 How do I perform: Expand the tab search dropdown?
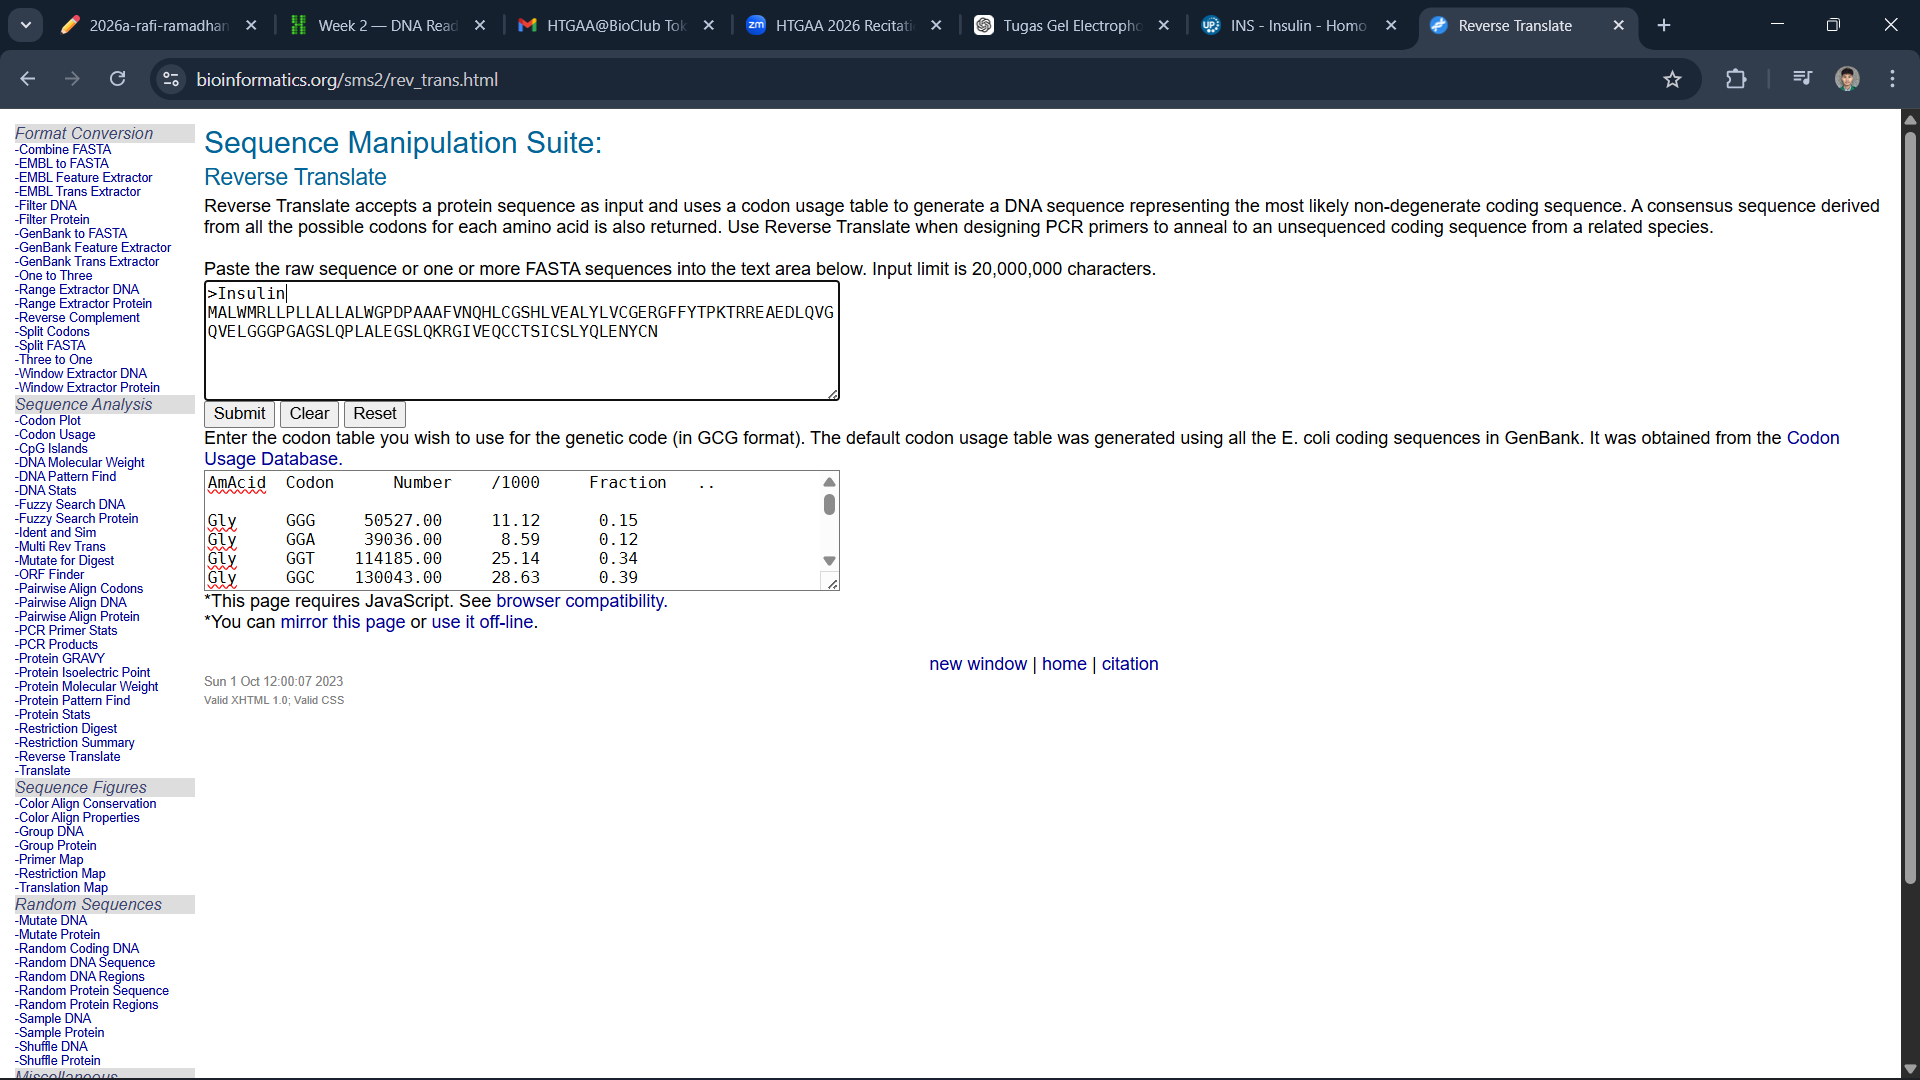(x=26, y=25)
